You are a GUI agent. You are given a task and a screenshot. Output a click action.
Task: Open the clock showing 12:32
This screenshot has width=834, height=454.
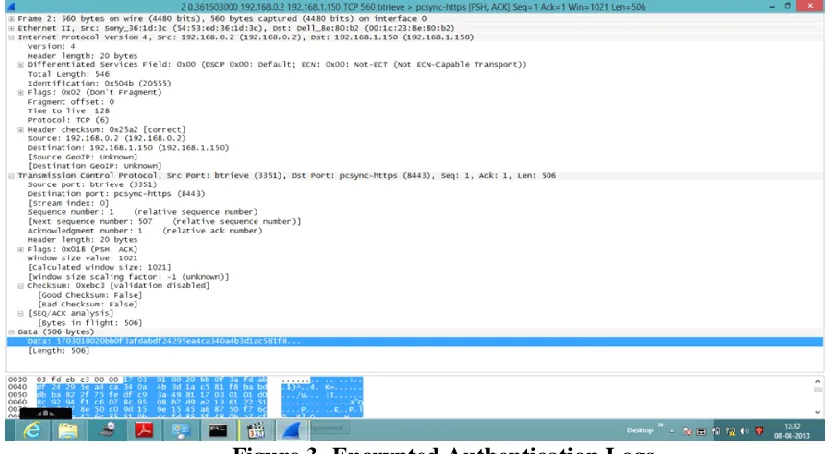[x=793, y=431]
